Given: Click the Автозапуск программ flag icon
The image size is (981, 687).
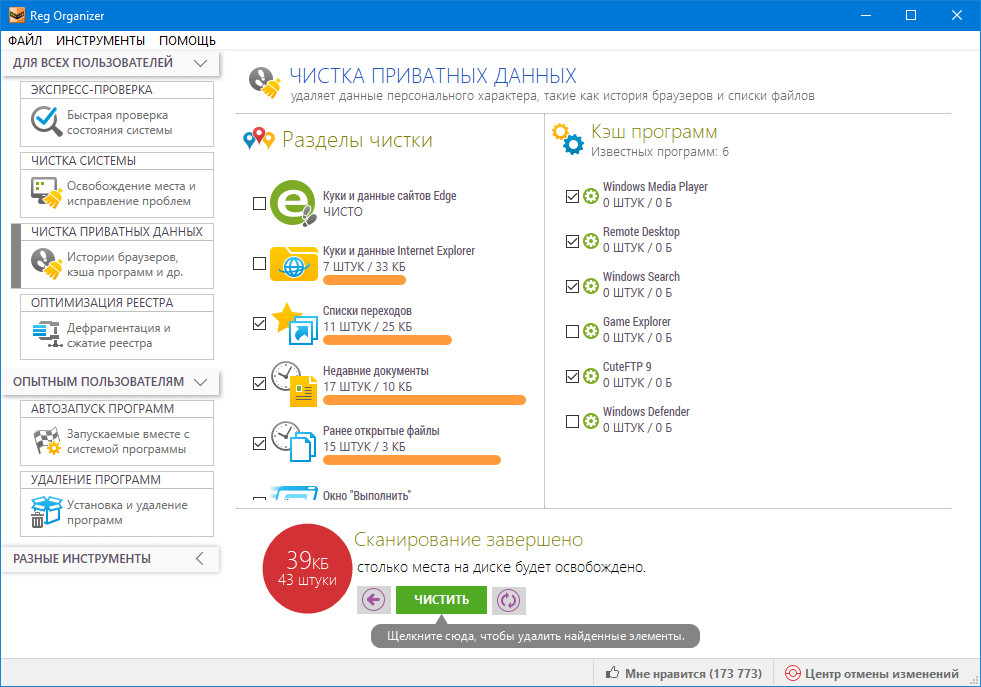Looking at the screenshot, I should point(46,441).
